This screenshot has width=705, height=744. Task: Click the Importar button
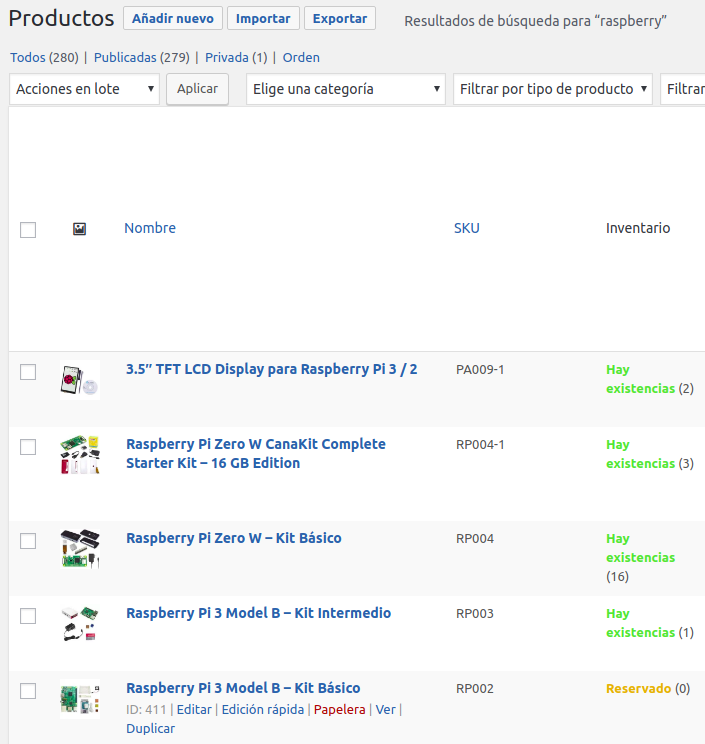pyautogui.click(x=263, y=18)
